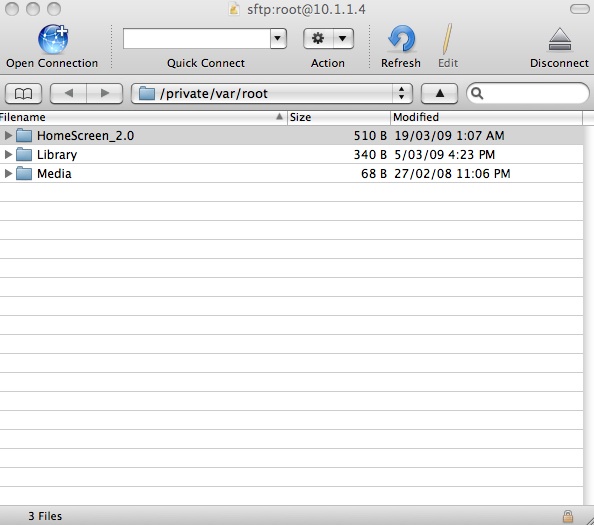
Task: Click the toolbar toggle pill button
Action: pos(580,9)
